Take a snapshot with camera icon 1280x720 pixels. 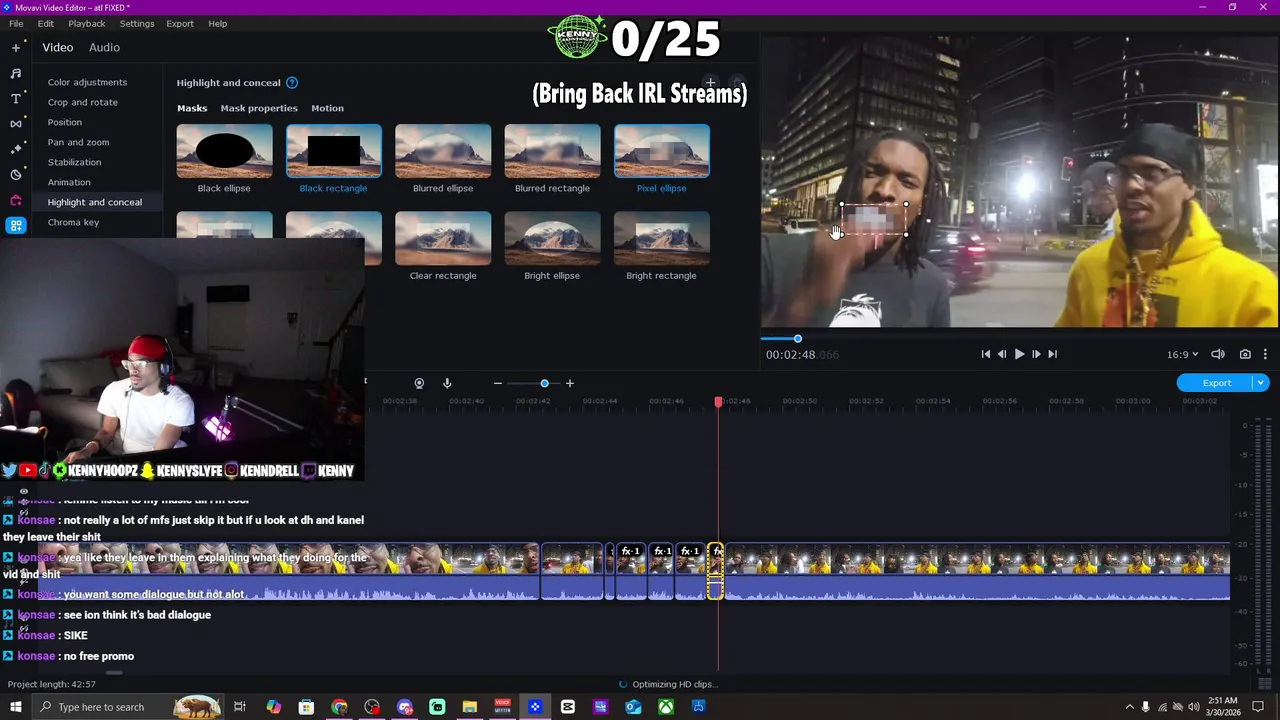click(x=1245, y=354)
